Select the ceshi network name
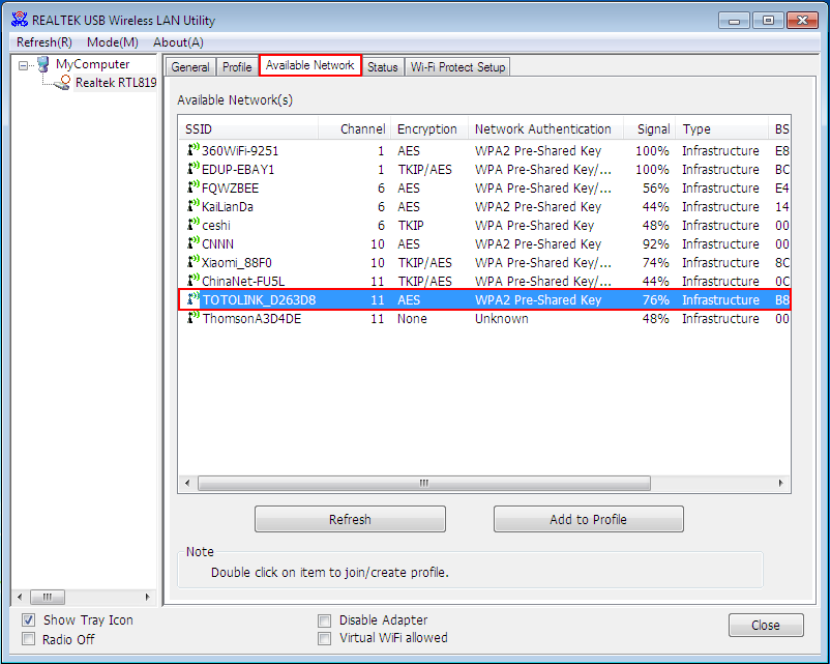 pos(216,225)
